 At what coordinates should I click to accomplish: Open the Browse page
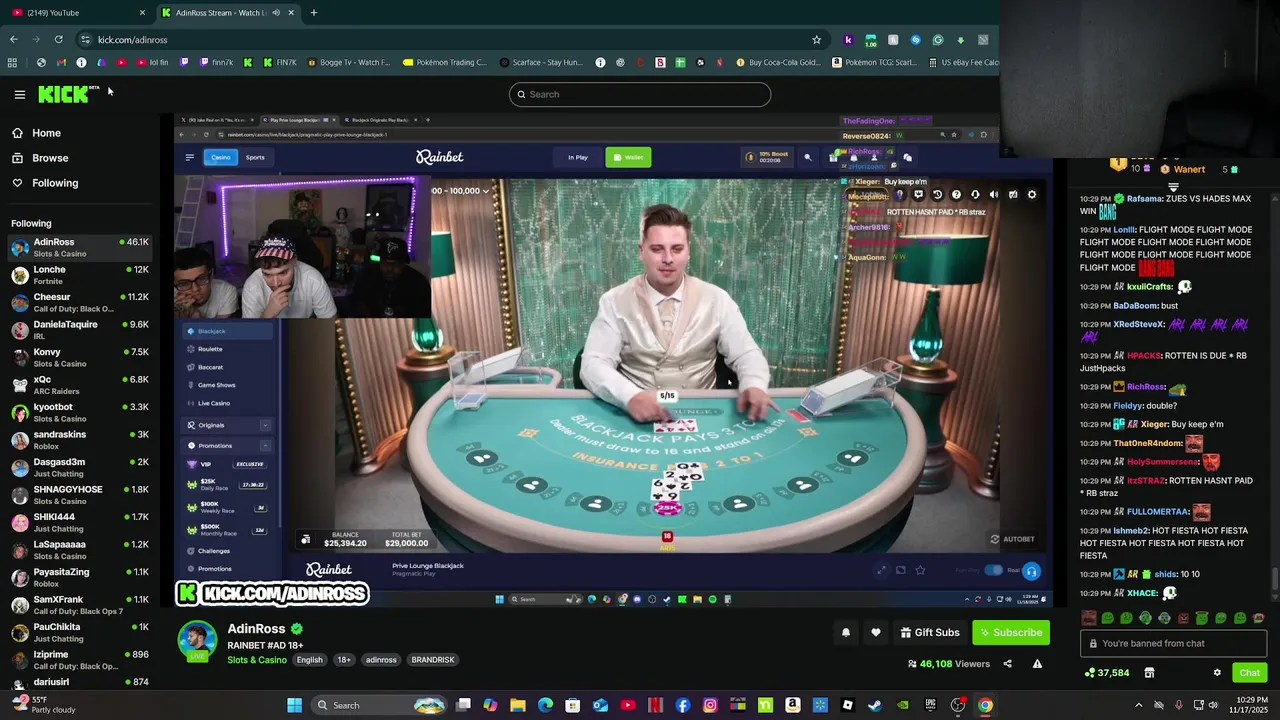click(50, 158)
